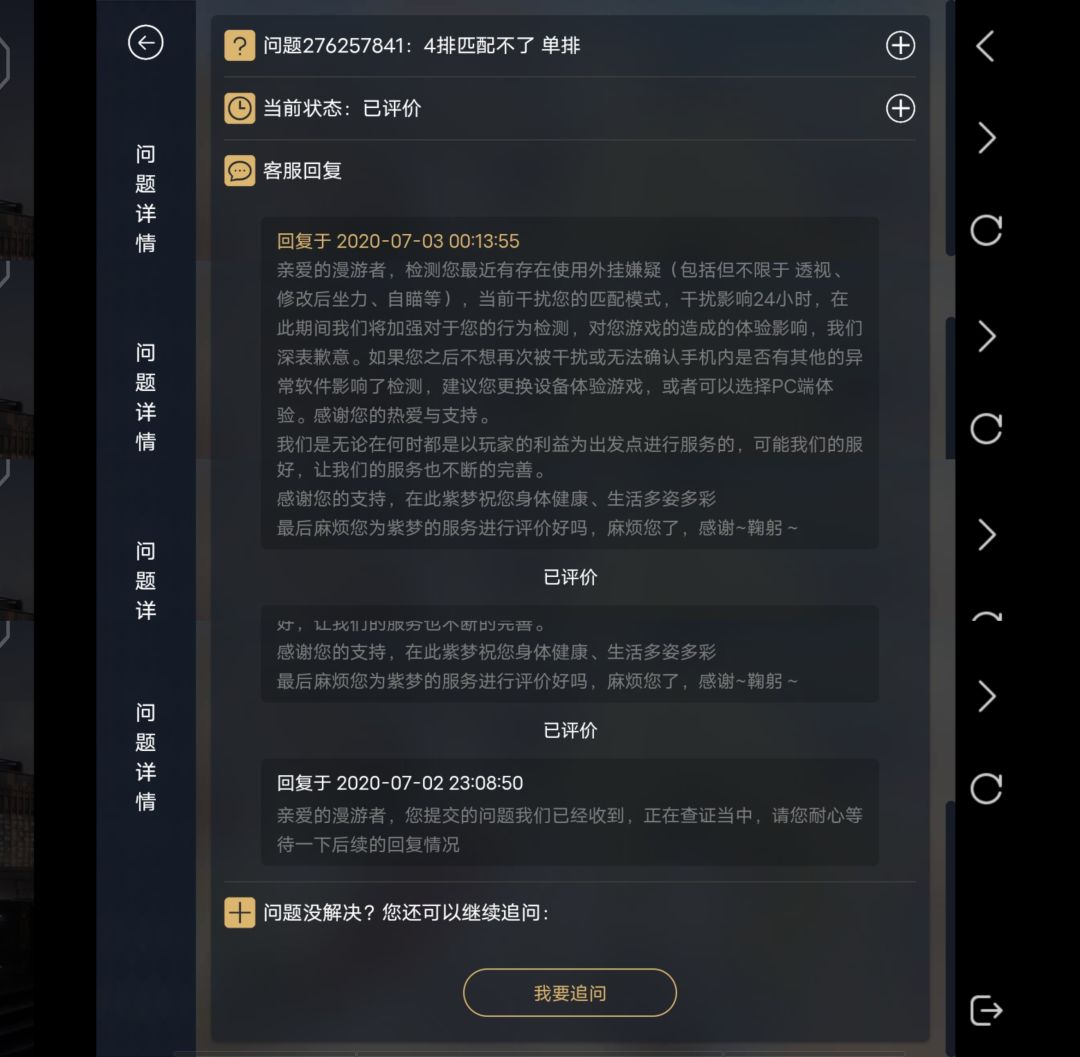Image resolution: width=1080 pixels, height=1057 pixels.
Task: Click the yellow plus icon beside 问题没解决
Action: (x=240, y=912)
